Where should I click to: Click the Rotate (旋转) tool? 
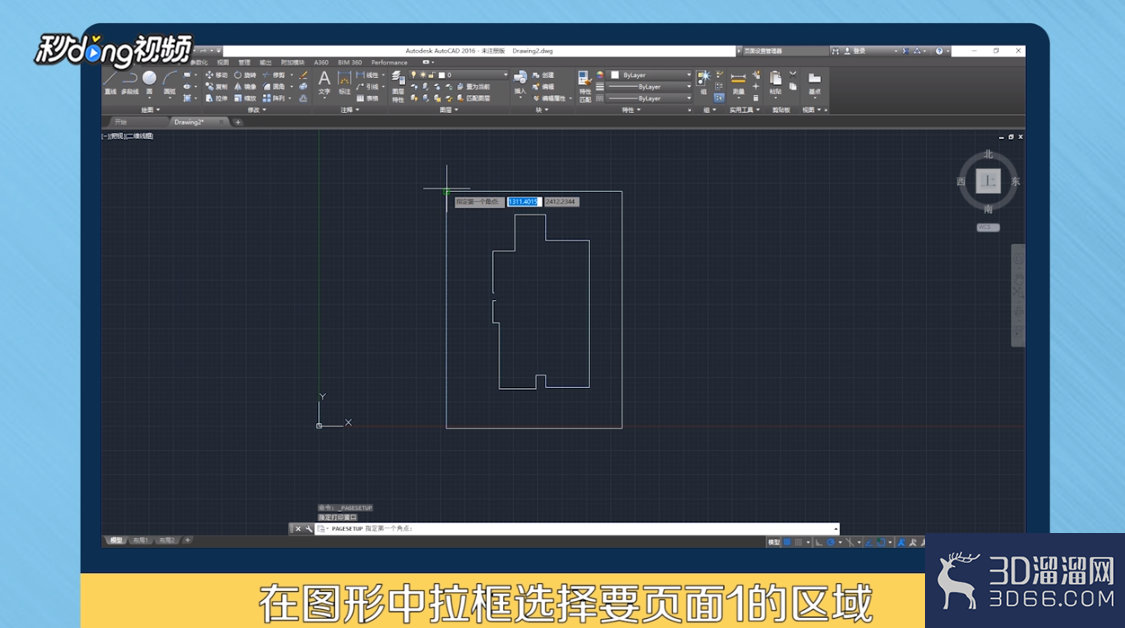pyautogui.click(x=245, y=75)
